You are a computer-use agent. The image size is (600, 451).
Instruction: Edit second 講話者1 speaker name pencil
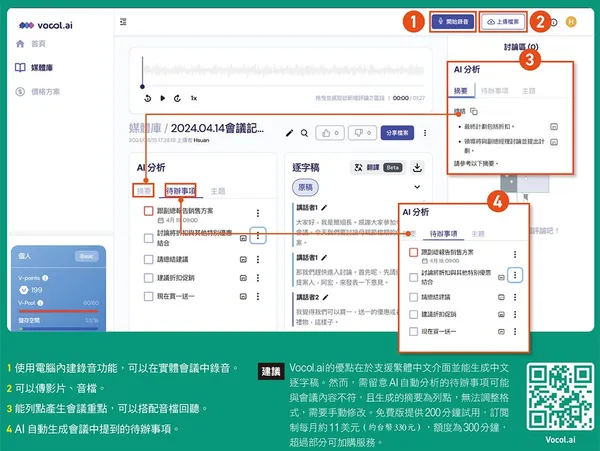click(324, 258)
